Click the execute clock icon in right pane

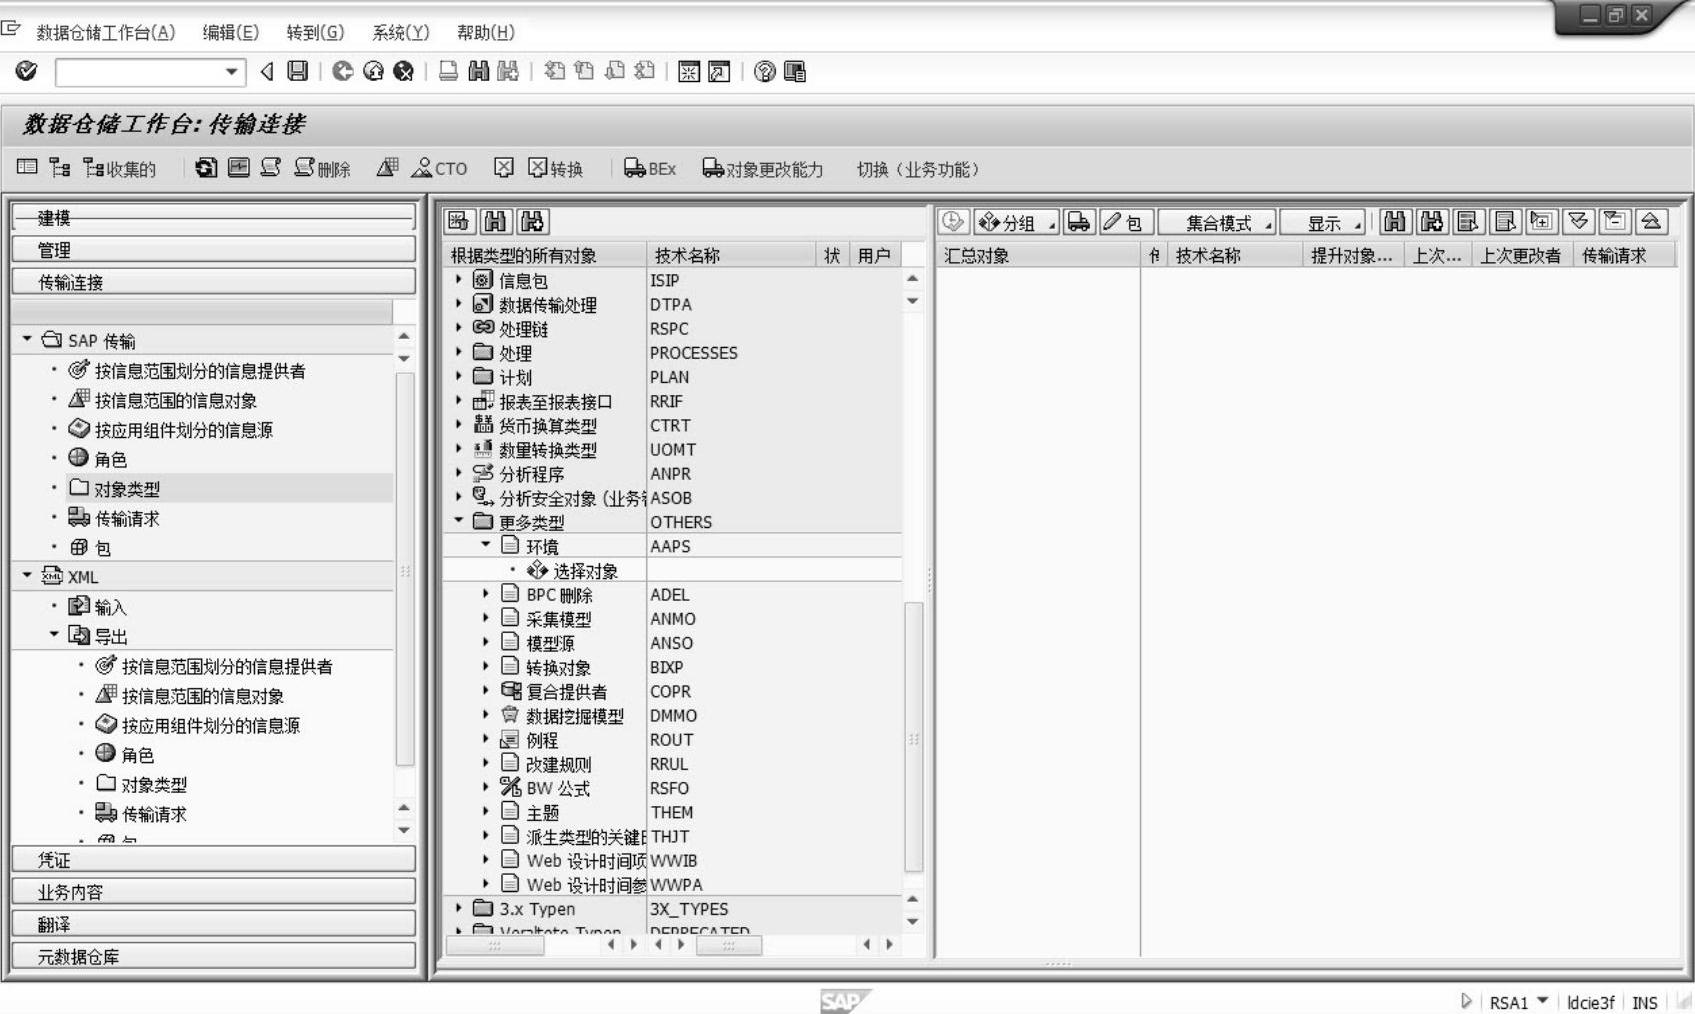(x=953, y=222)
